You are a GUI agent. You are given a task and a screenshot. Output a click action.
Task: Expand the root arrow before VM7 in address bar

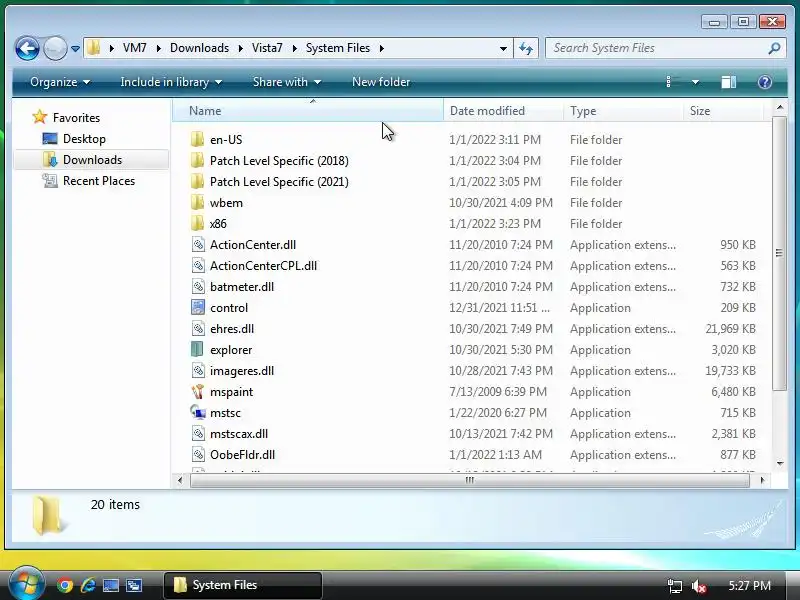coord(111,48)
